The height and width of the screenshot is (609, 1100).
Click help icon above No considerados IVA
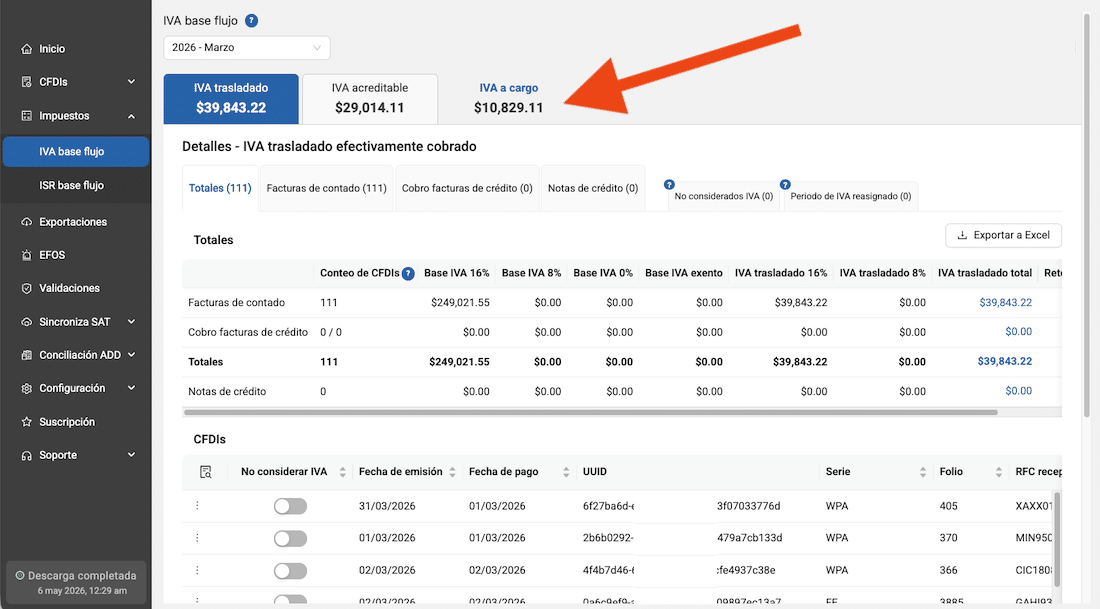(669, 185)
